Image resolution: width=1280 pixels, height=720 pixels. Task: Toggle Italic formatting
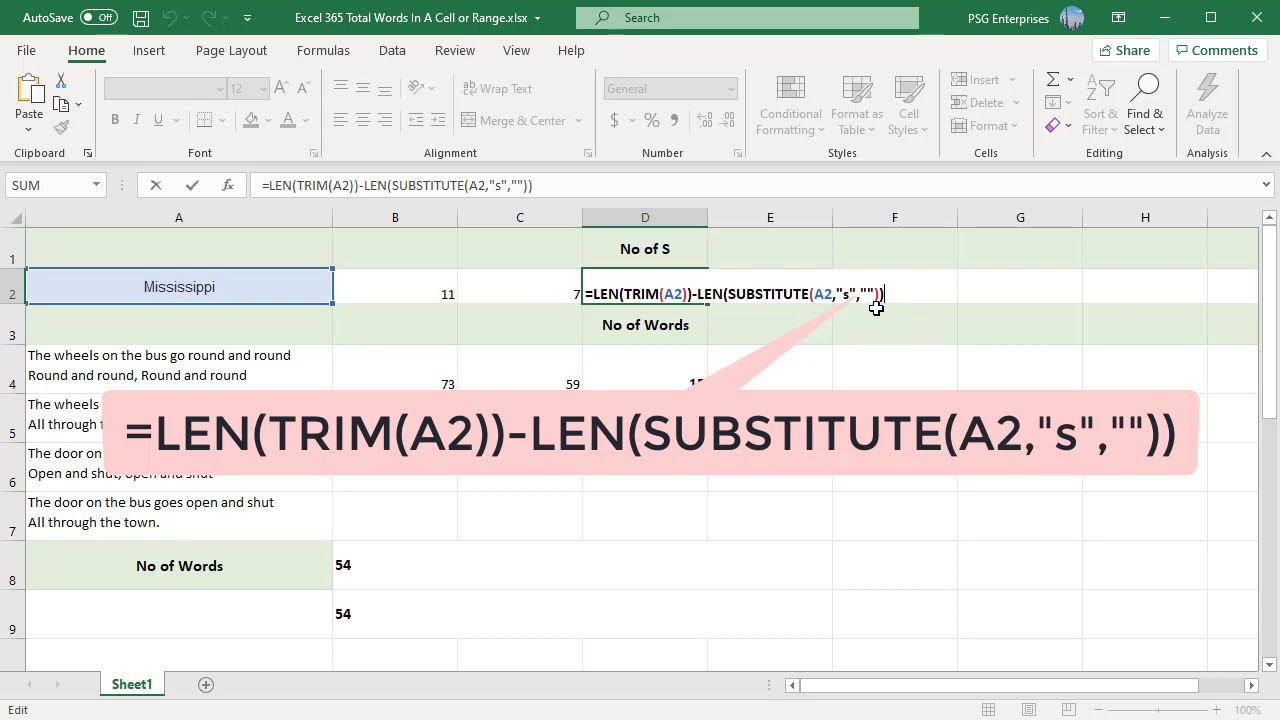point(137,120)
